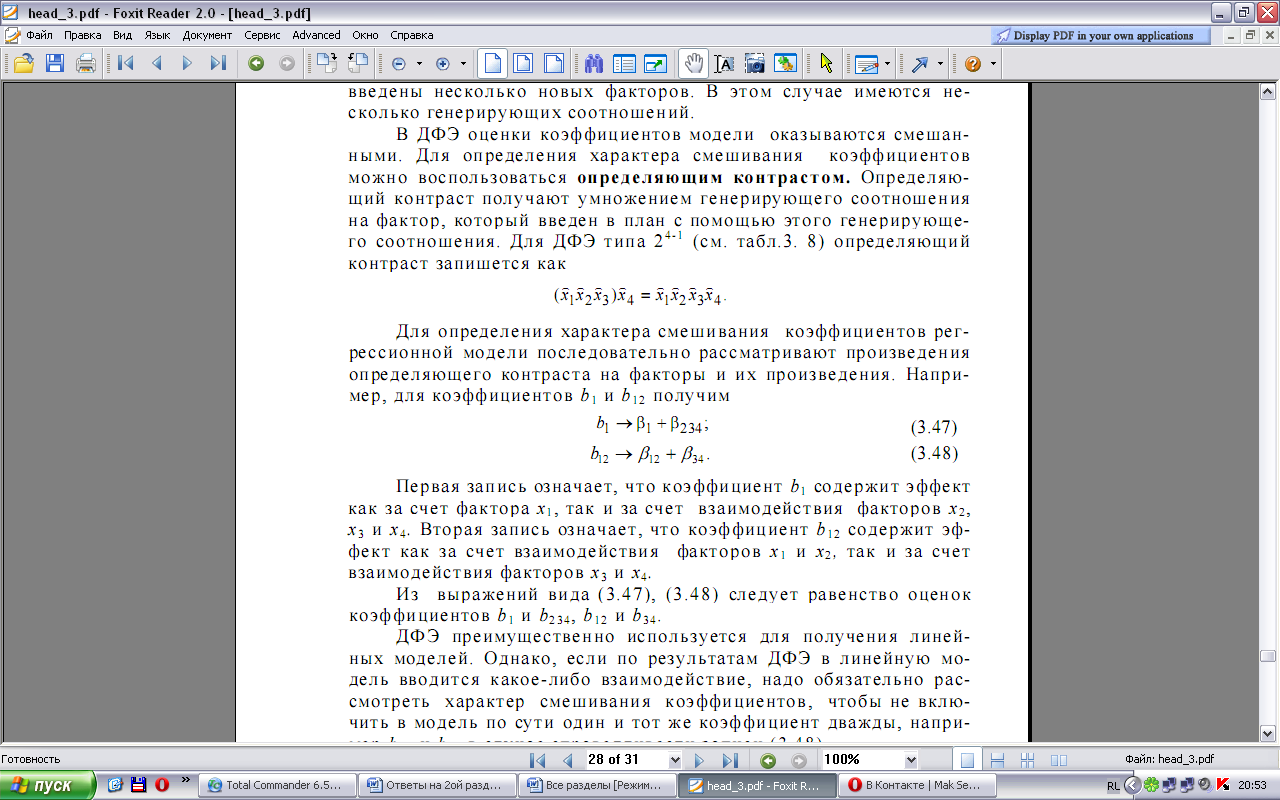Click status bar last page arrow
Screen dimensions: 1280x800
[729, 760]
